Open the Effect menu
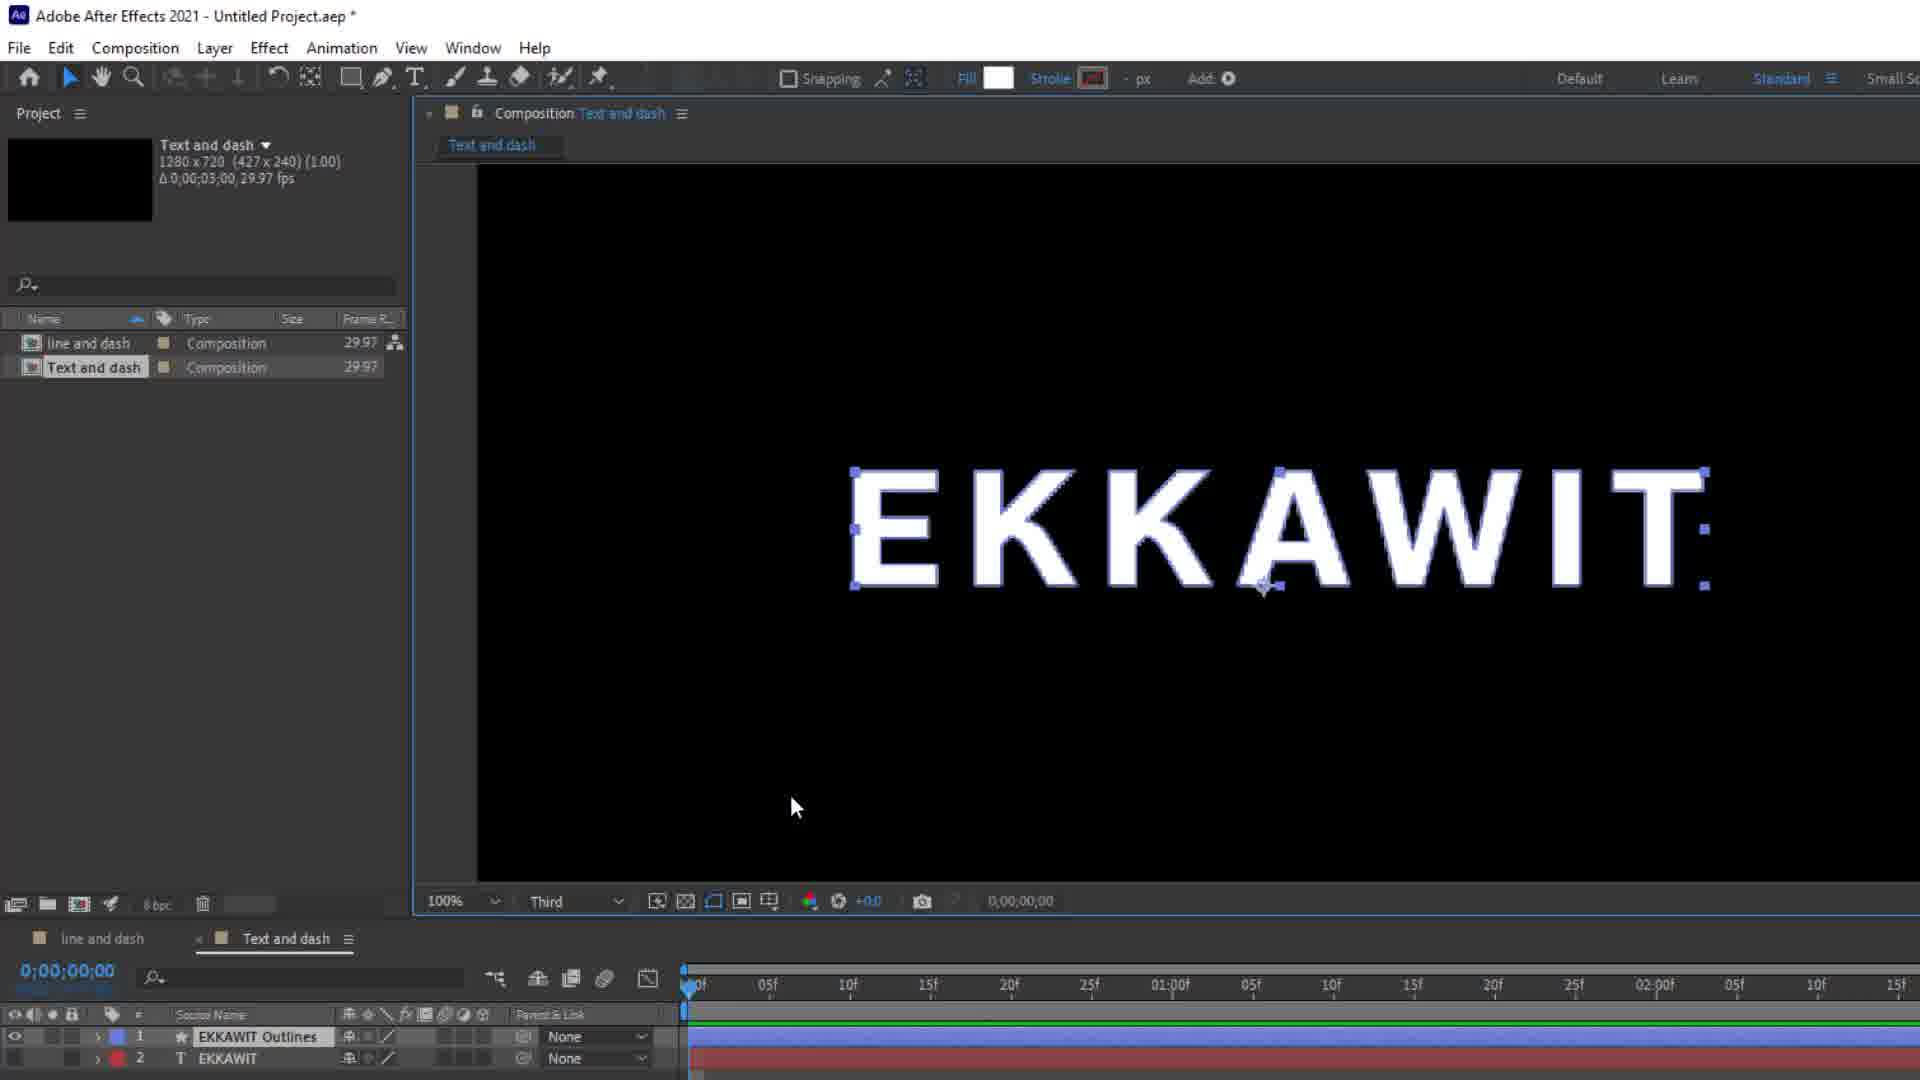Screen dimensions: 1920x1080 (269, 48)
